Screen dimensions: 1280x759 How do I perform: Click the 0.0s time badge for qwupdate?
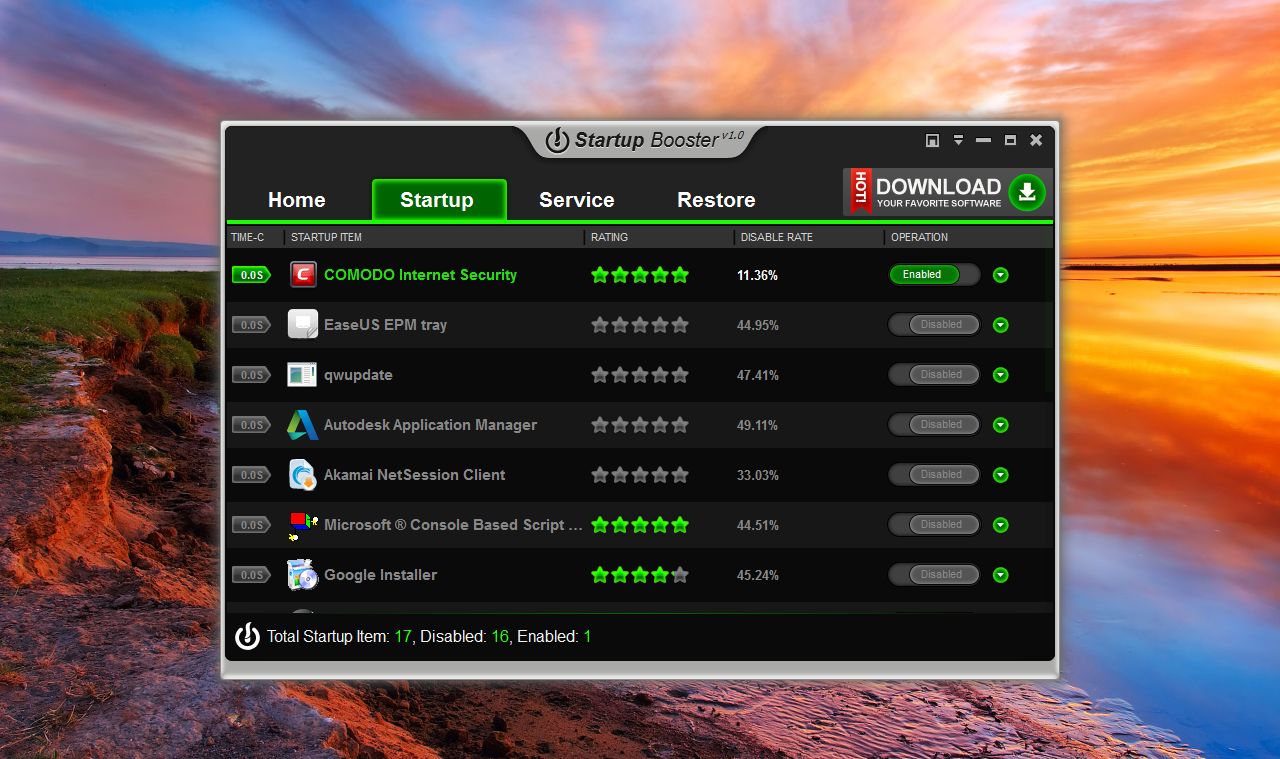pyautogui.click(x=251, y=375)
